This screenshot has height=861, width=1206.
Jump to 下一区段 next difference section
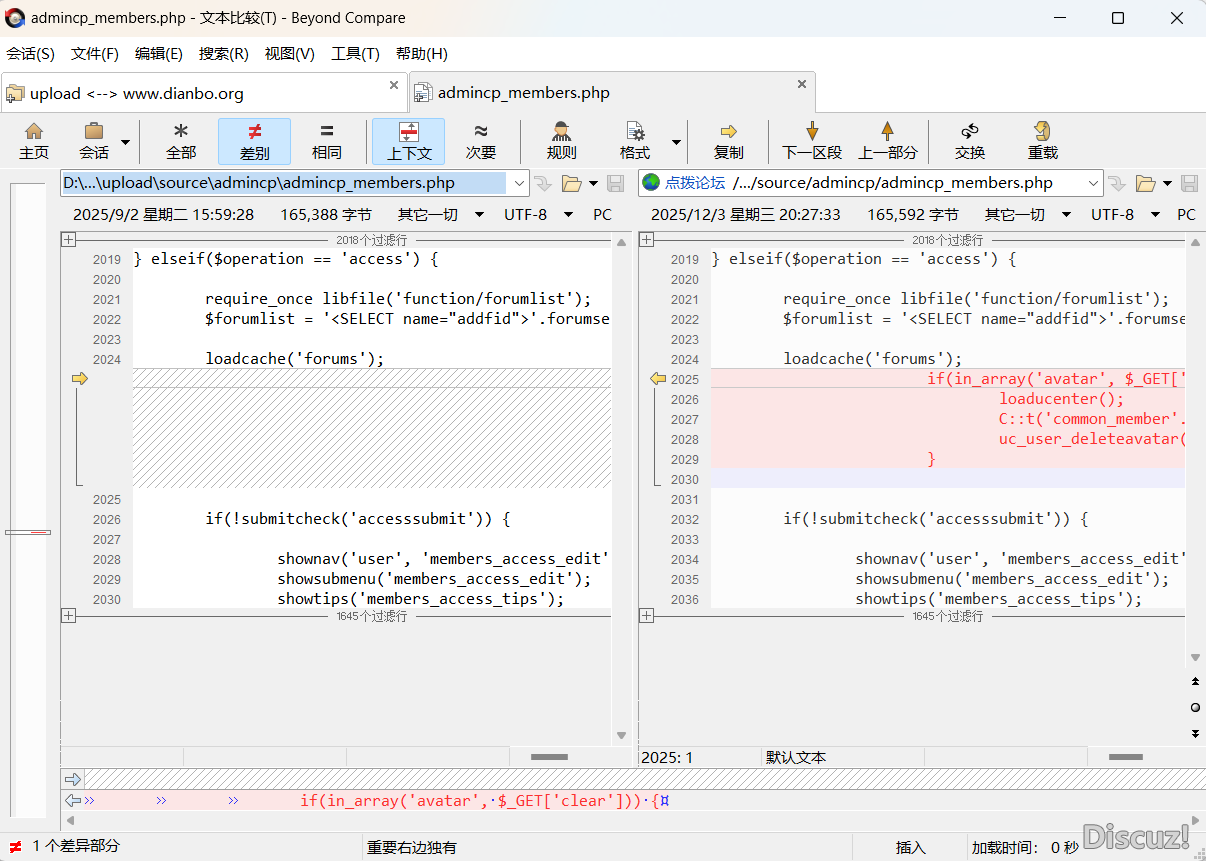point(811,141)
